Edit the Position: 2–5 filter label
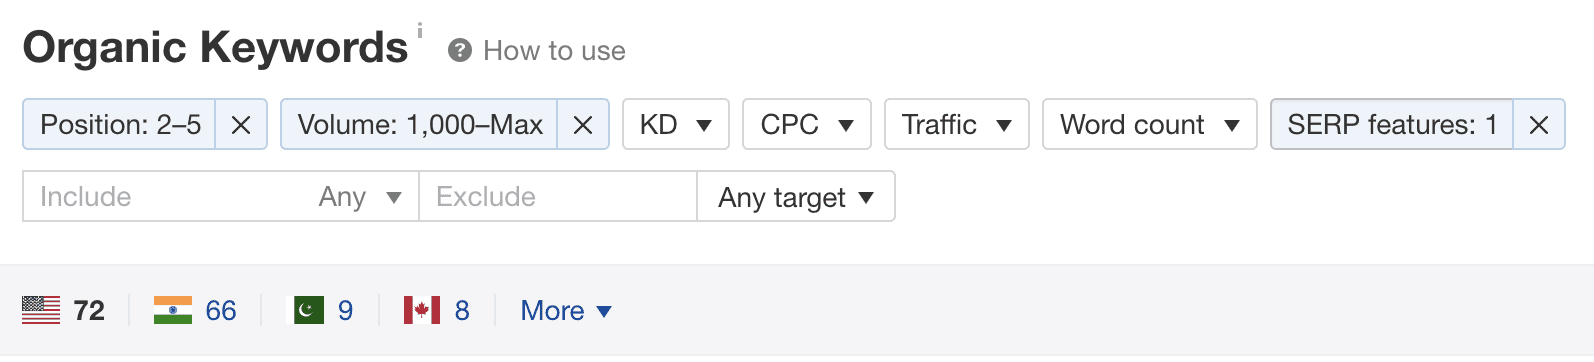The height and width of the screenshot is (362, 1594). coord(120,124)
